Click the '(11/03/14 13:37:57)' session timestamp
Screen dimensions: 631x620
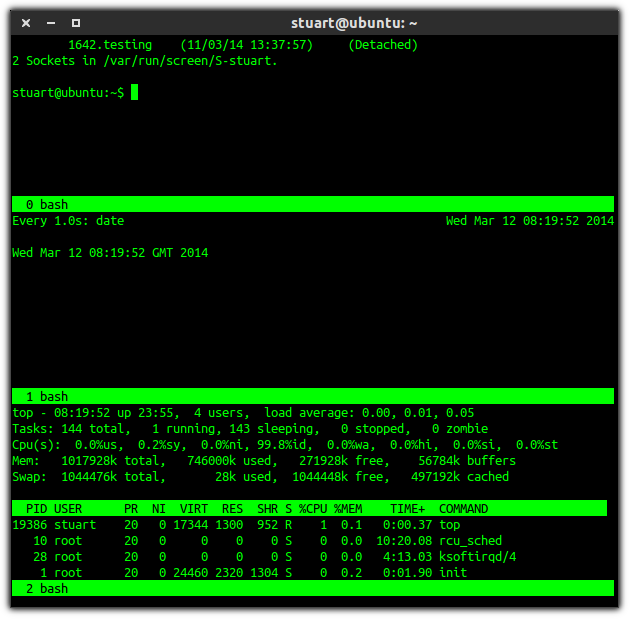[246, 45]
